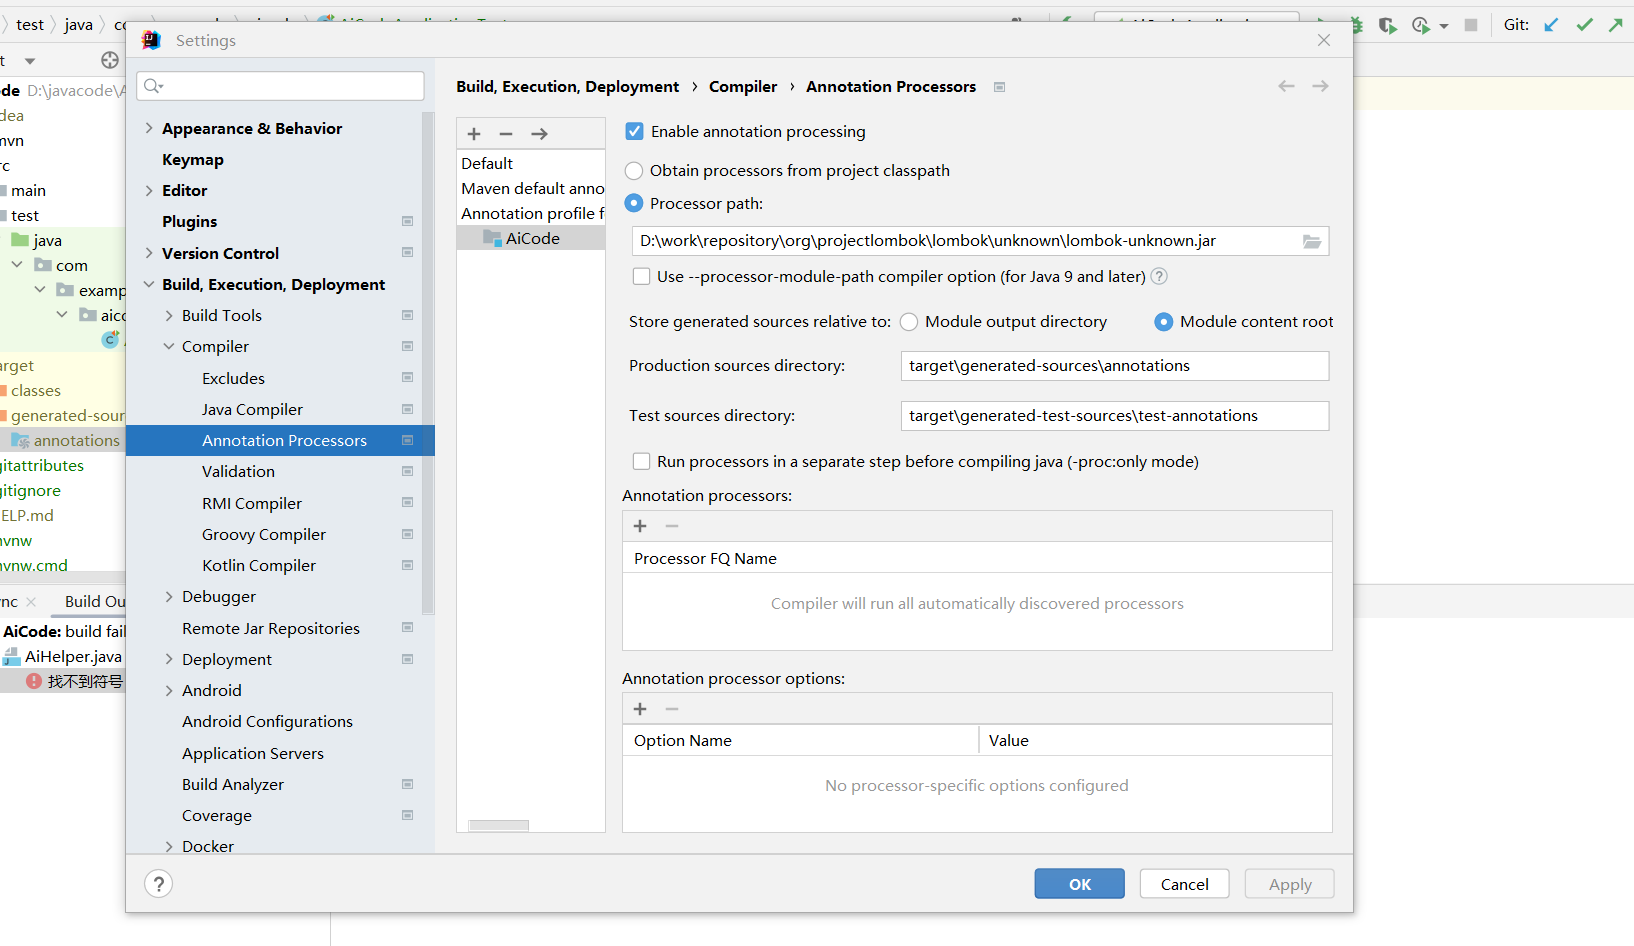1634x946 pixels.
Task: Enable Use --processor-module-path compiler option
Action: [x=641, y=276]
